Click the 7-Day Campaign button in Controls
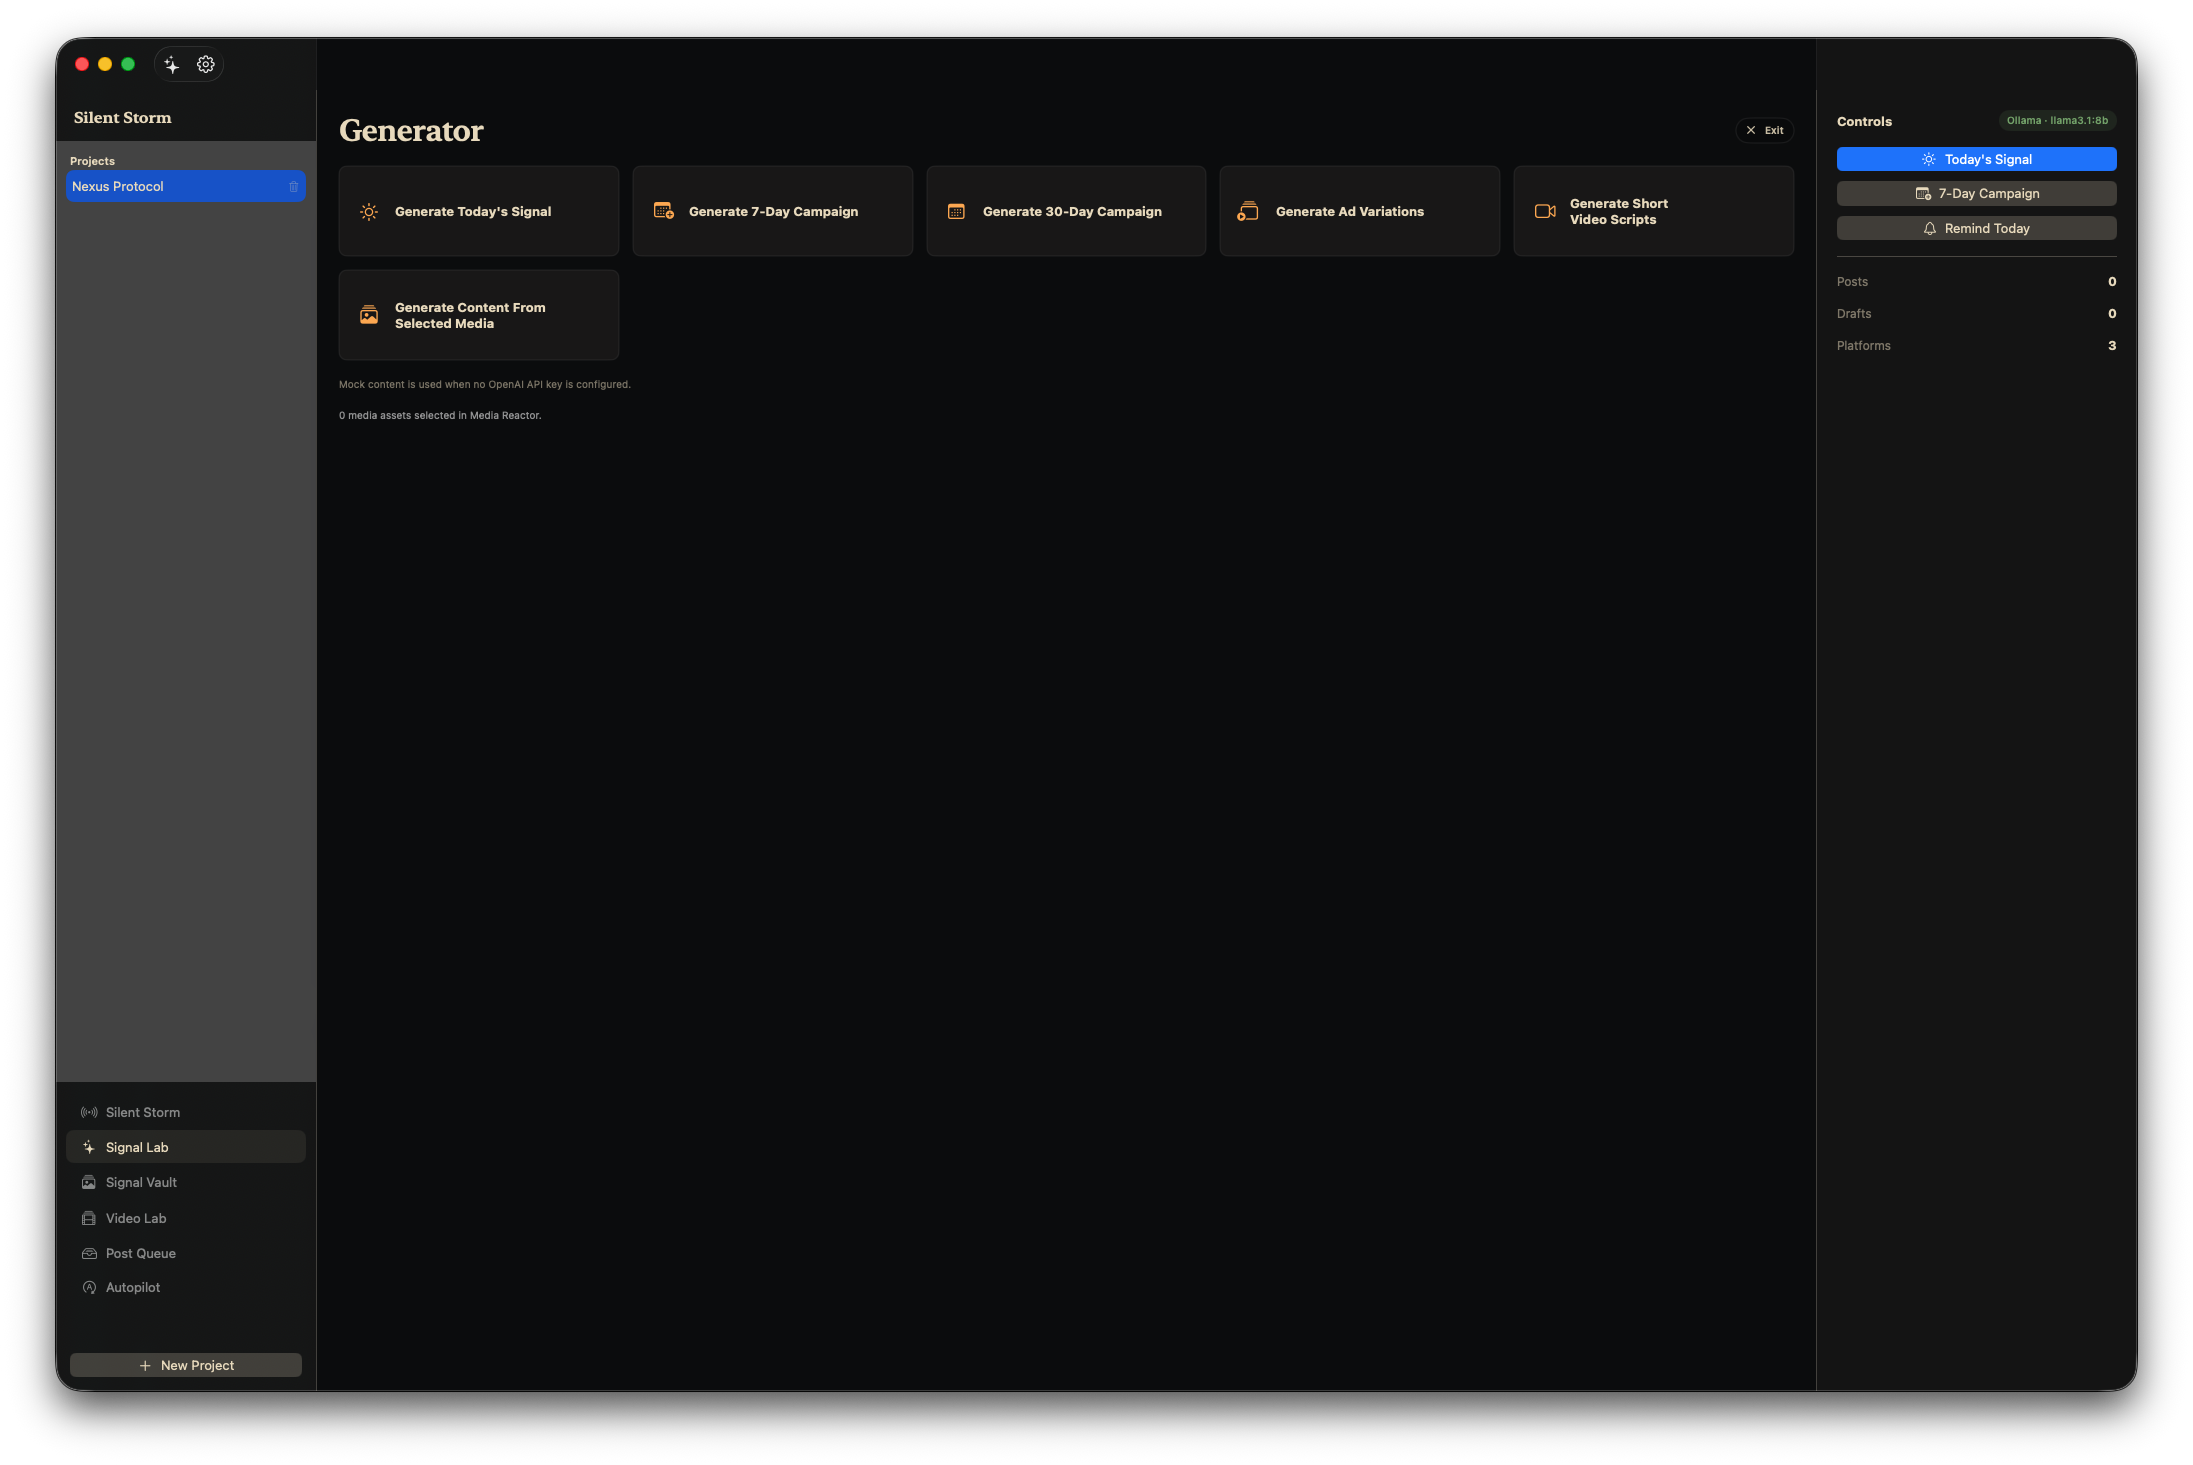This screenshot has height=1465, width=2193. click(x=1976, y=194)
